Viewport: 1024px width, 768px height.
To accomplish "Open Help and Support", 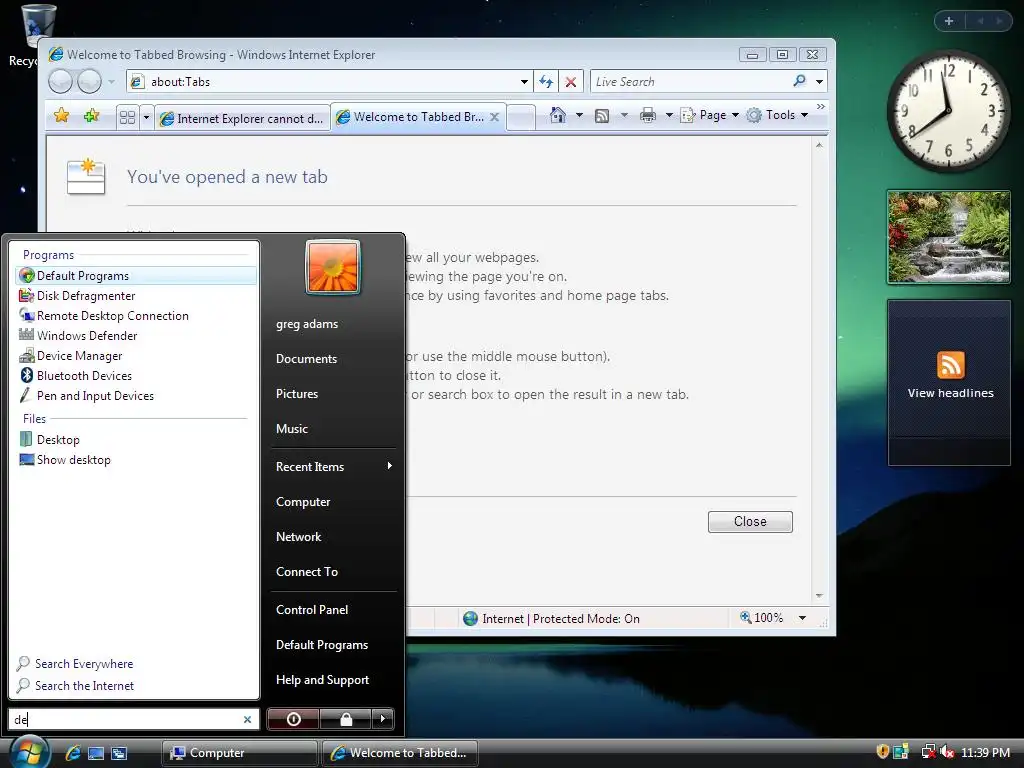I will [x=322, y=680].
